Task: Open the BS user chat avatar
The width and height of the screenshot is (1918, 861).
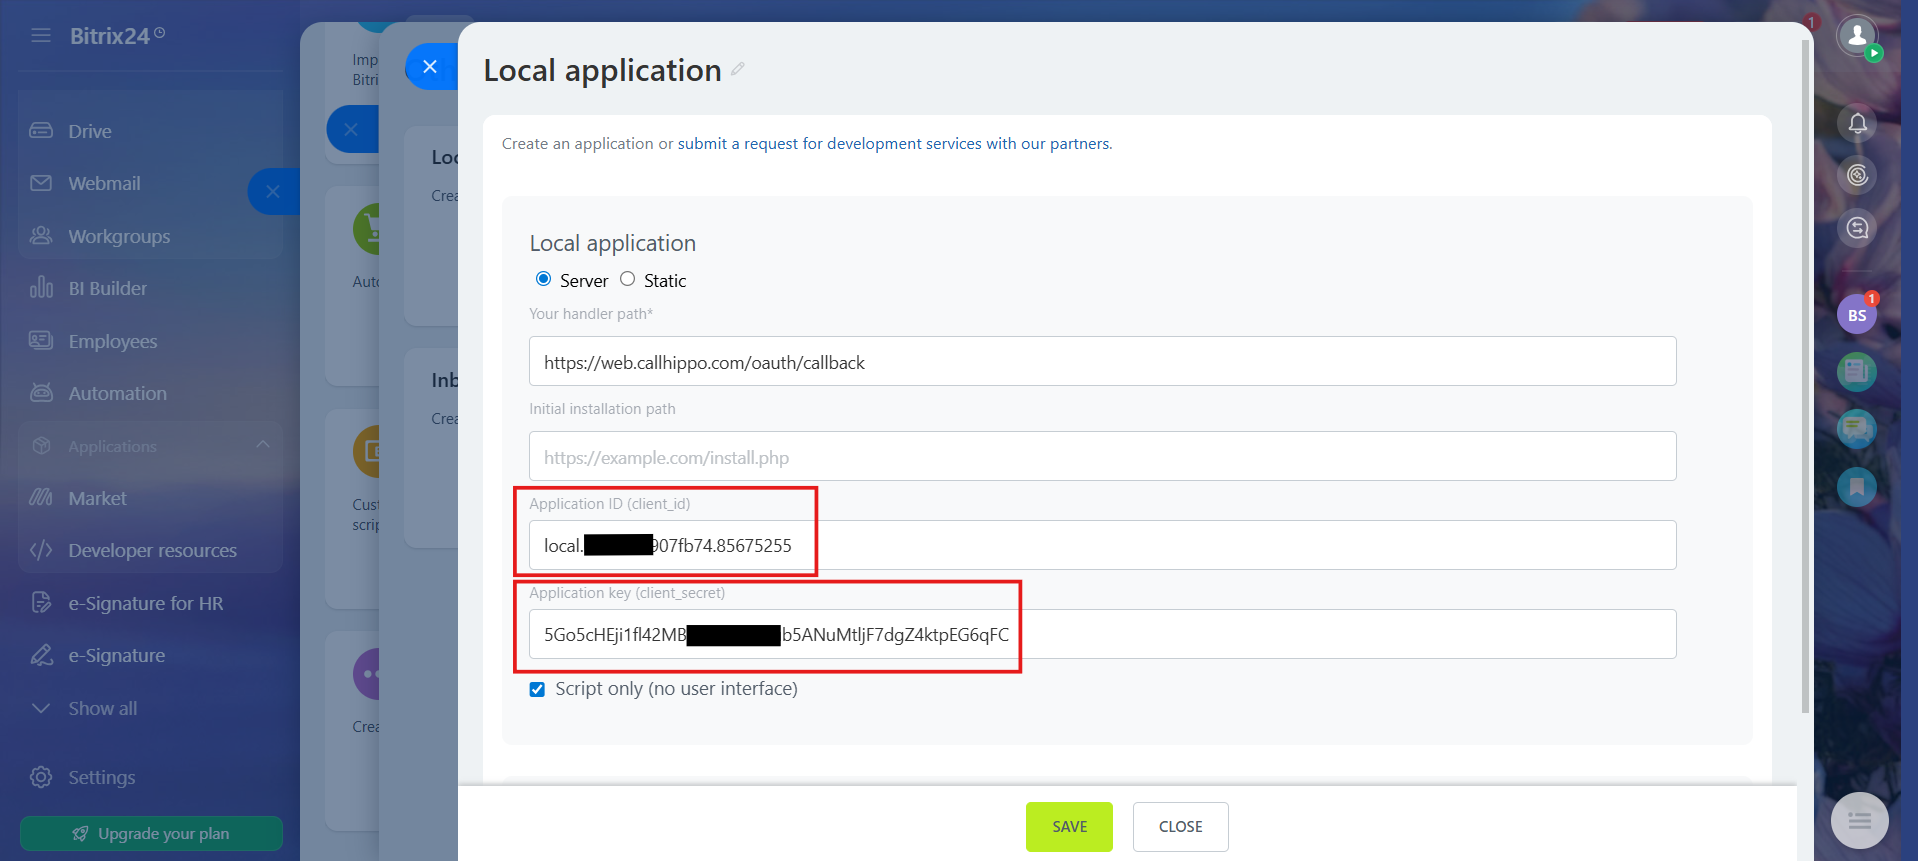Action: pyautogui.click(x=1857, y=315)
